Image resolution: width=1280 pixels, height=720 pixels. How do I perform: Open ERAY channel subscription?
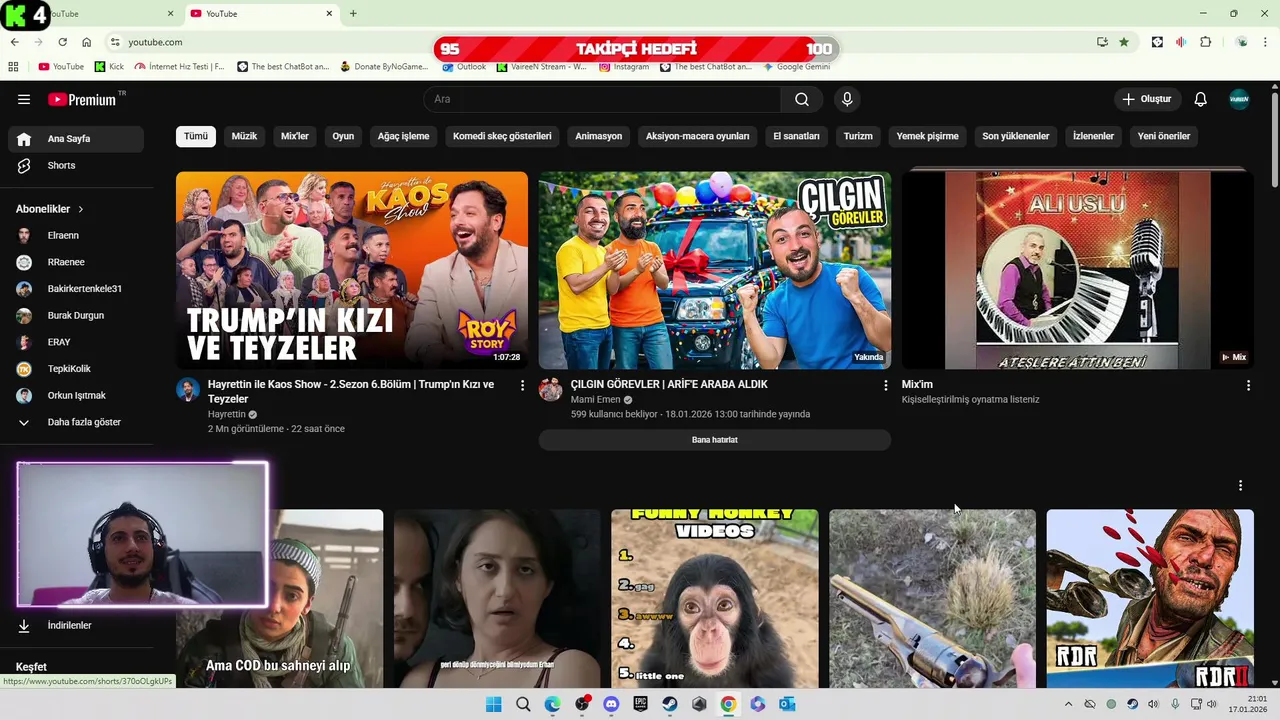coord(76,342)
